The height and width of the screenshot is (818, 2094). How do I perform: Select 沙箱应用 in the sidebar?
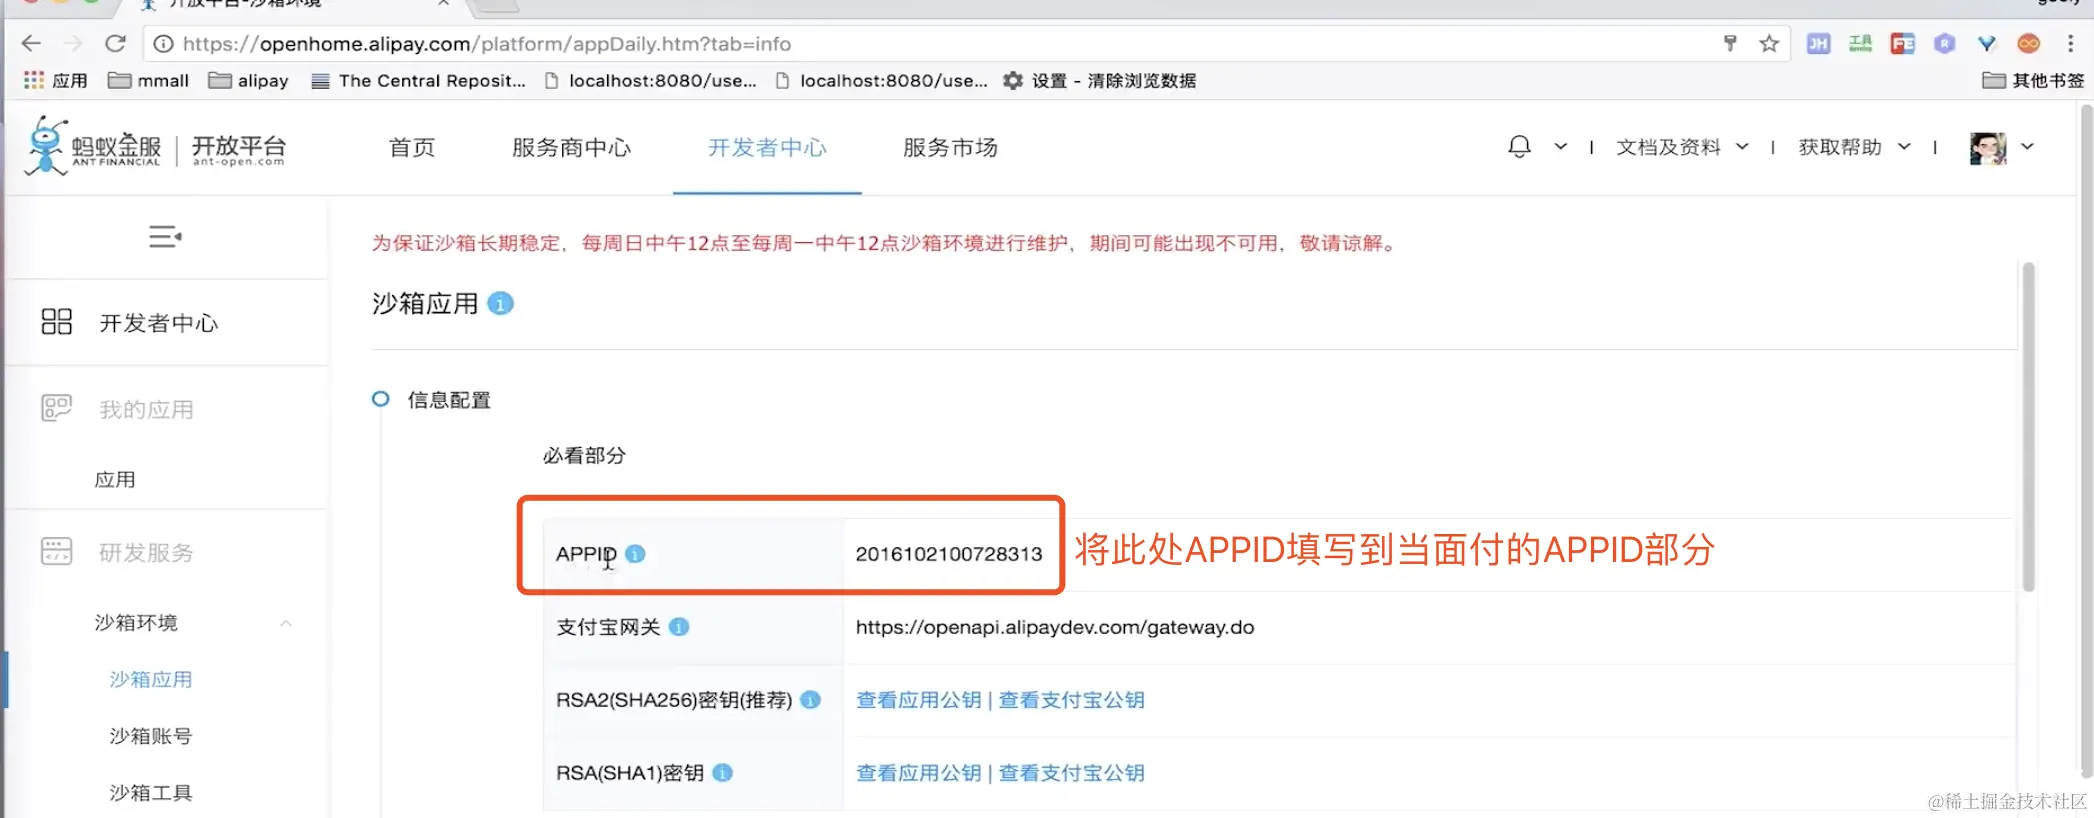[x=150, y=680]
